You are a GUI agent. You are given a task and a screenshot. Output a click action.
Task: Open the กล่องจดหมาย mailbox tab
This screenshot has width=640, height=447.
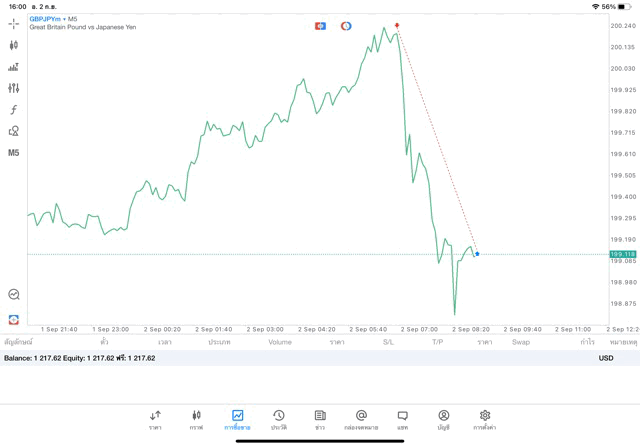tap(361, 419)
